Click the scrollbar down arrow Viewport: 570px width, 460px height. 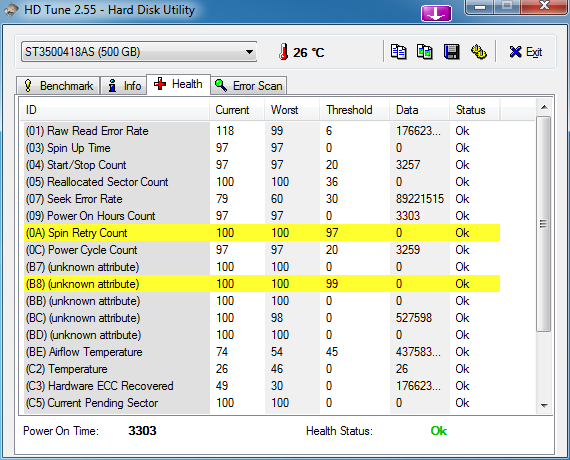click(x=544, y=405)
